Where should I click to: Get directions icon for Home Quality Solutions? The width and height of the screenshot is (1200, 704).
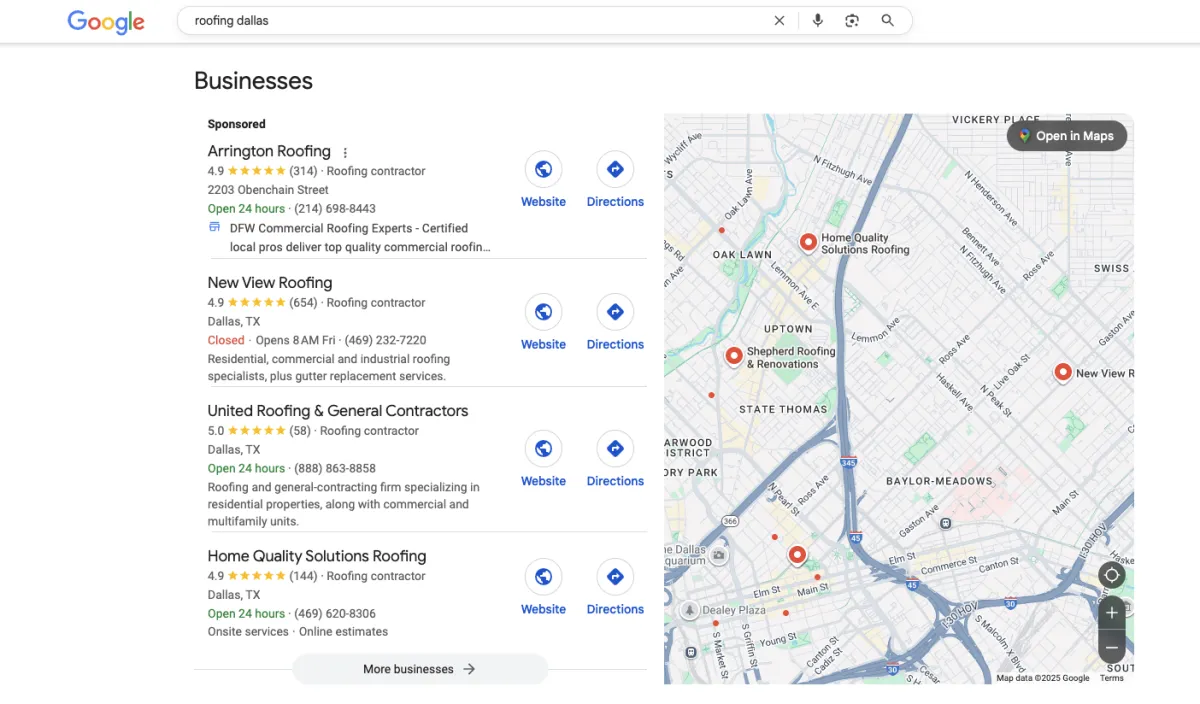(x=615, y=577)
